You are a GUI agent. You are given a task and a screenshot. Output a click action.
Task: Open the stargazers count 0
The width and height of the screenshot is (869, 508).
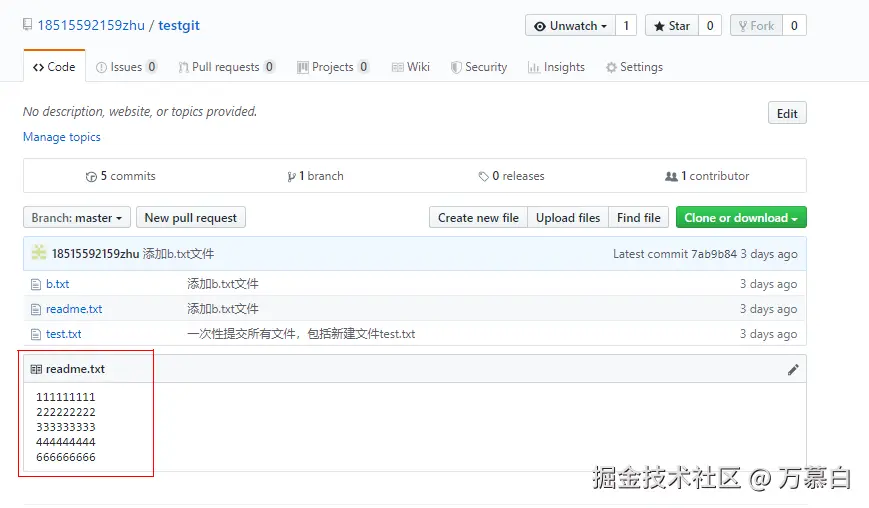point(710,25)
